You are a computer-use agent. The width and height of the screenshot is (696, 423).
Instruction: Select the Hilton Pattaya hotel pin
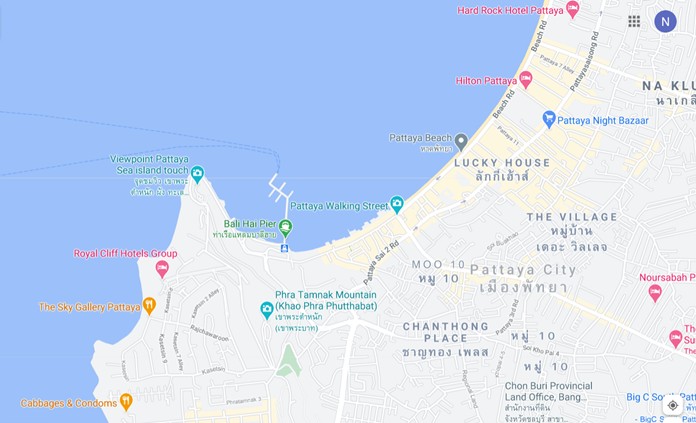click(526, 79)
